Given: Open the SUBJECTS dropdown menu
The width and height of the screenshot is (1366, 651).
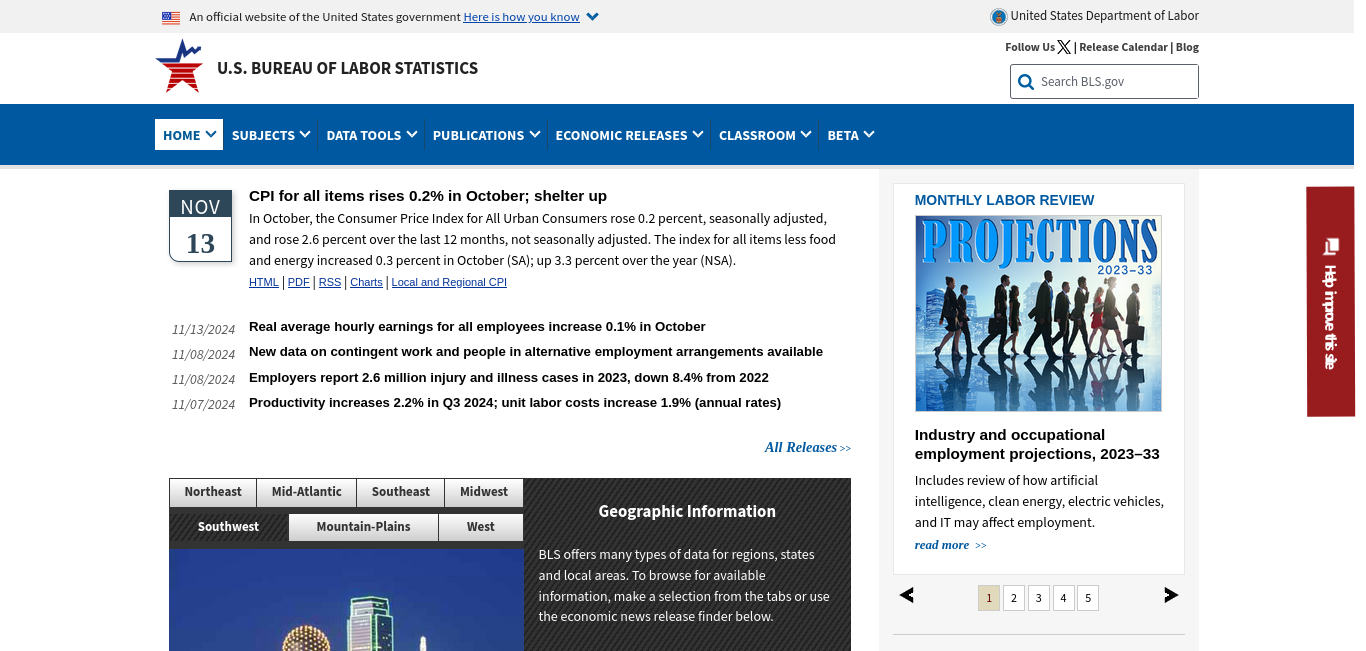Looking at the screenshot, I should click(x=271, y=135).
